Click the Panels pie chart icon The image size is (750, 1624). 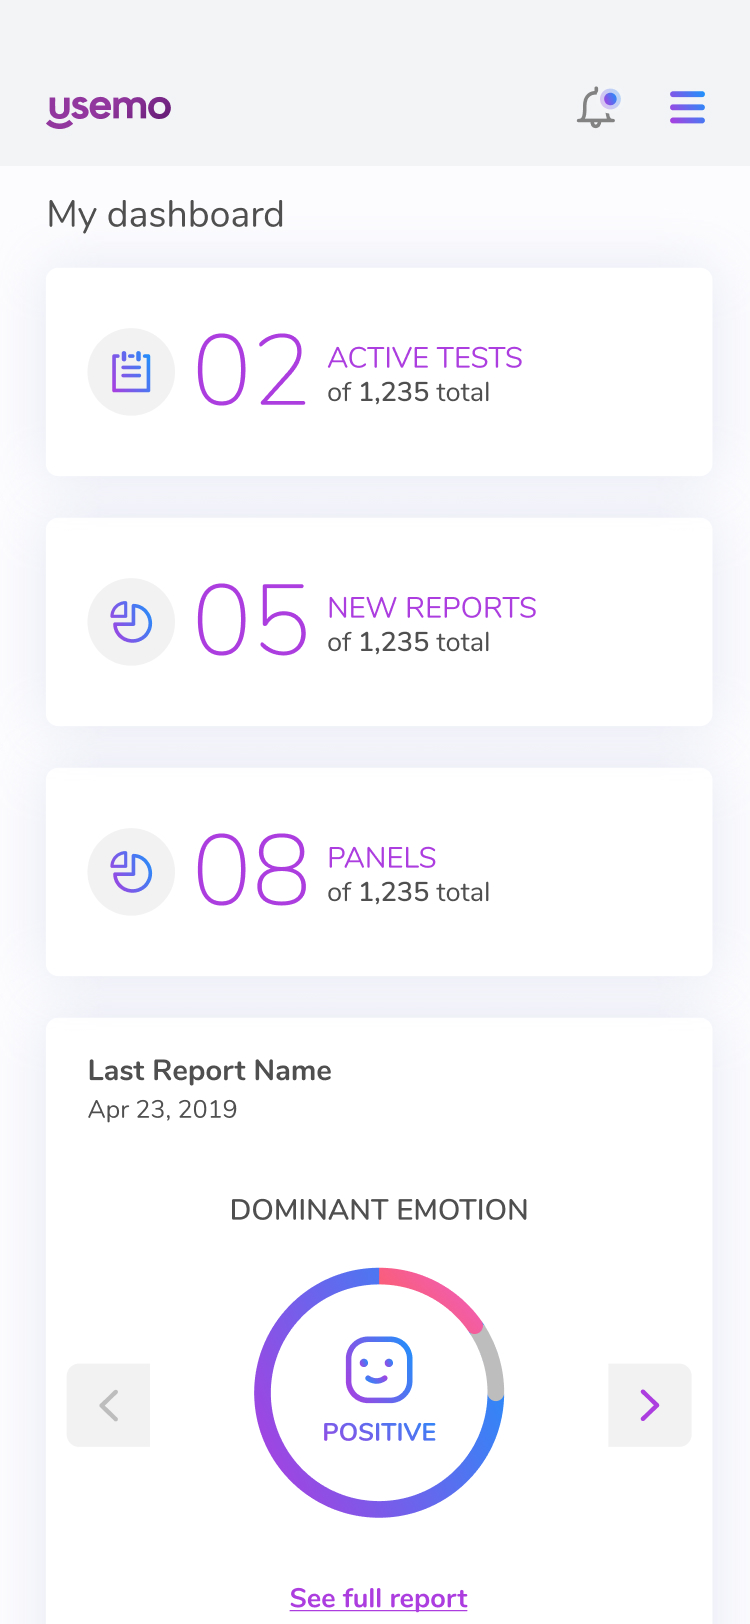point(131,872)
